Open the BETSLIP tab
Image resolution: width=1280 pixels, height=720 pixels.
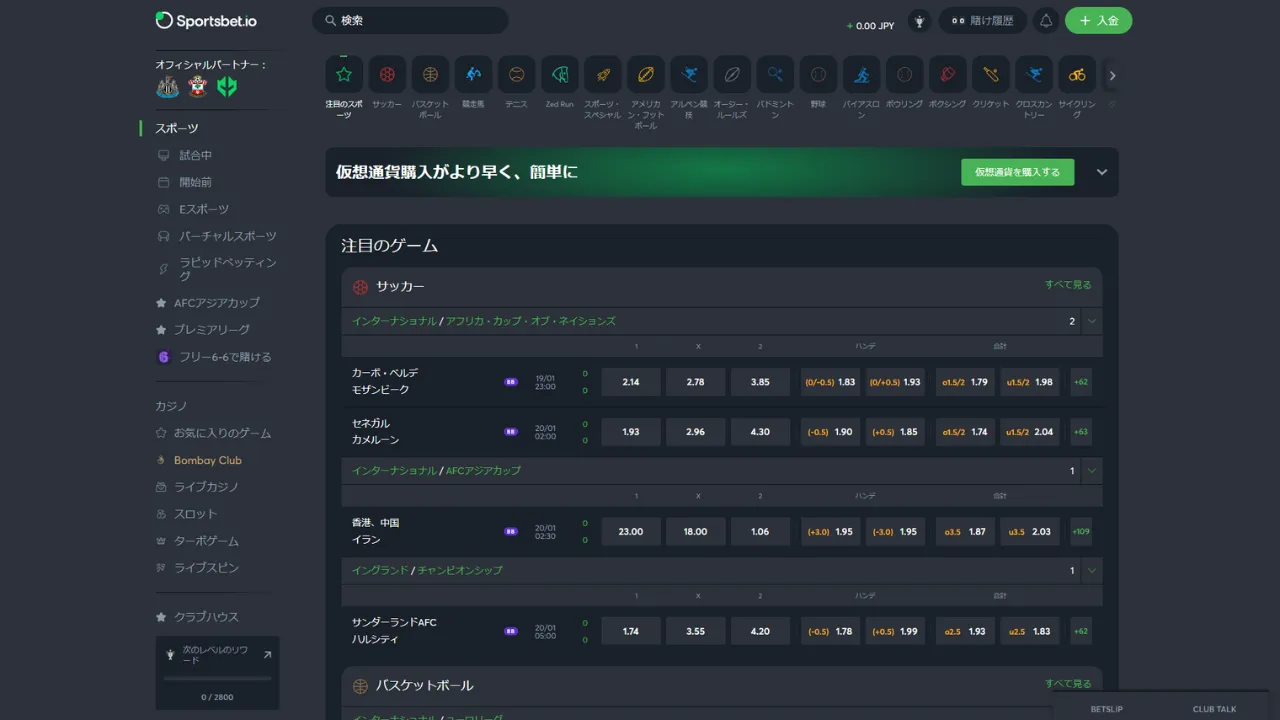coord(1106,709)
